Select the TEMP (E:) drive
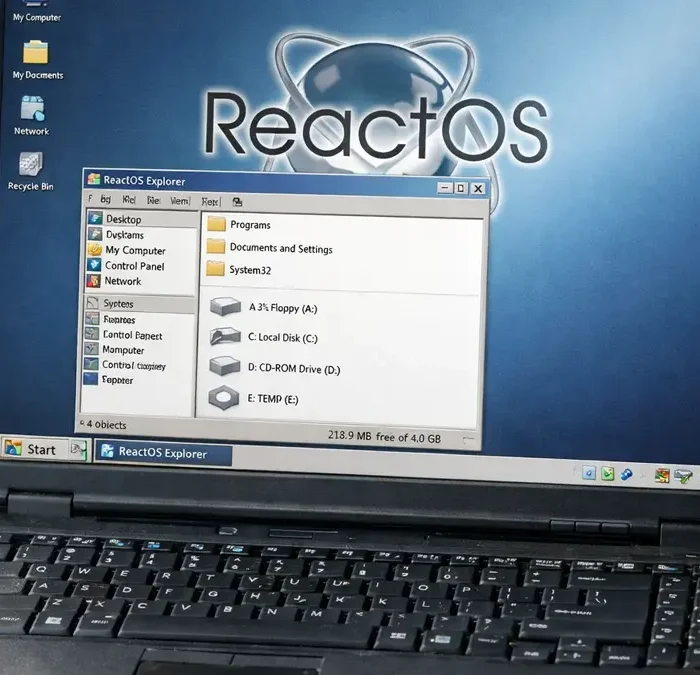Screen dimensions: 700x675 tap(253, 398)
